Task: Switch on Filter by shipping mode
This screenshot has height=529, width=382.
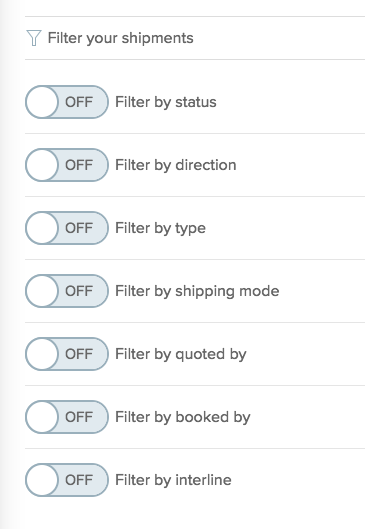Action: (x=67, y=291)
